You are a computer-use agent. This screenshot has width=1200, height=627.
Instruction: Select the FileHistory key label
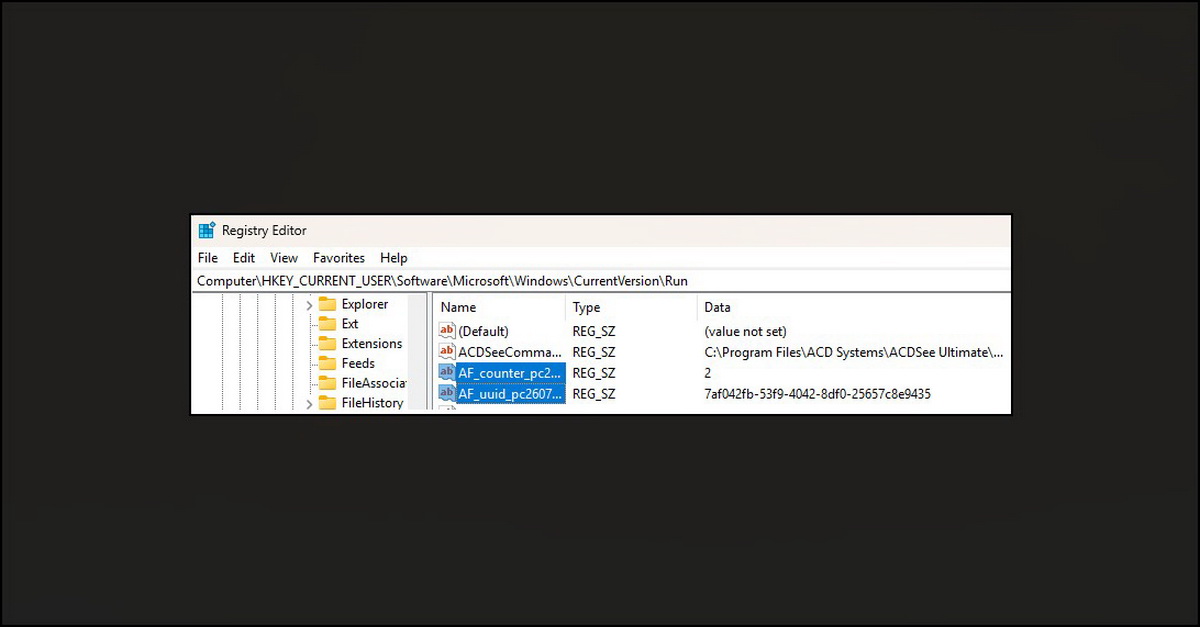[372, 403]
